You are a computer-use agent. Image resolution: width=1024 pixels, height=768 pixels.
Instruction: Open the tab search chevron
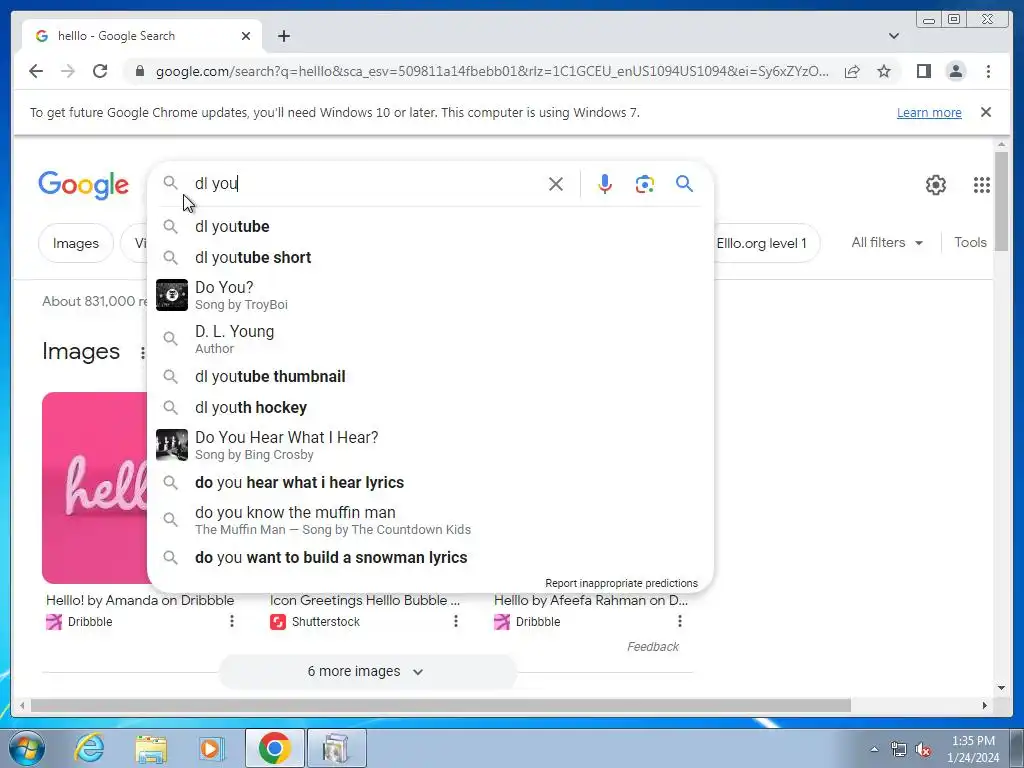pyautogui.click(x=894, y=36)
